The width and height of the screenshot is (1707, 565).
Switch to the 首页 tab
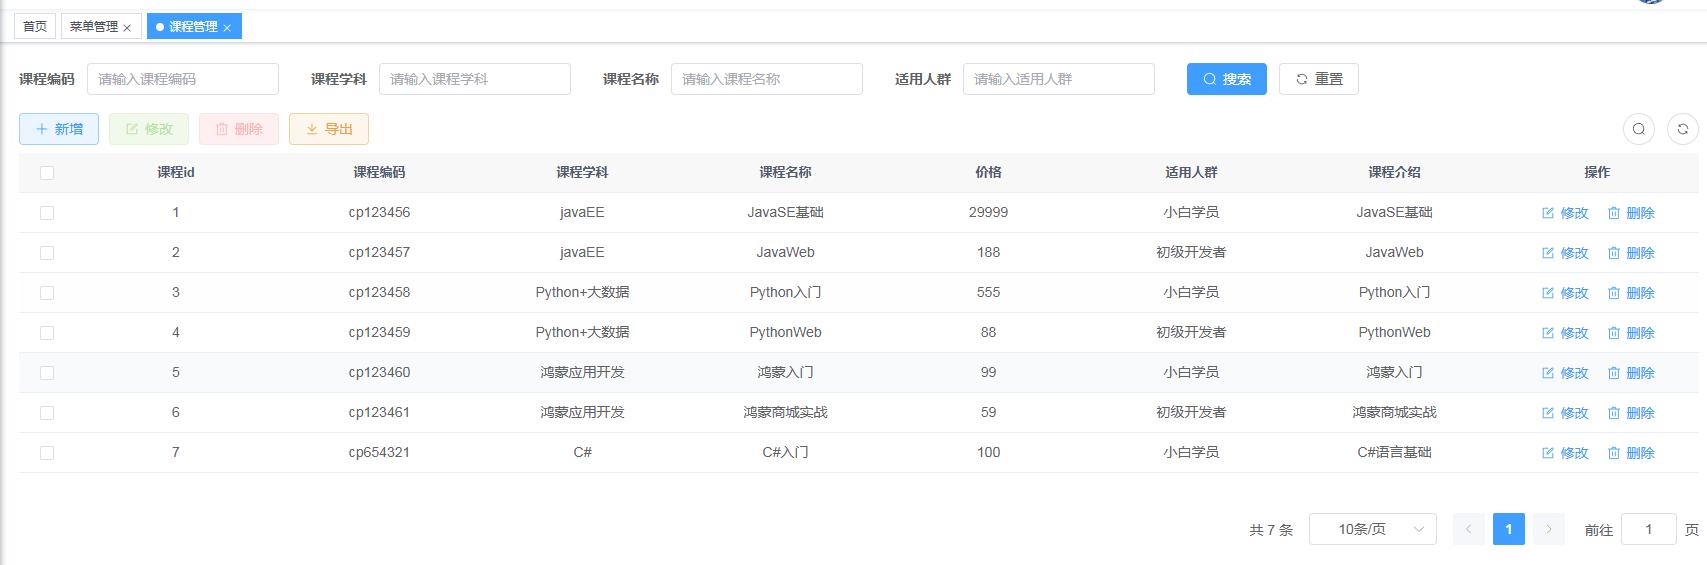click(35, 27)
